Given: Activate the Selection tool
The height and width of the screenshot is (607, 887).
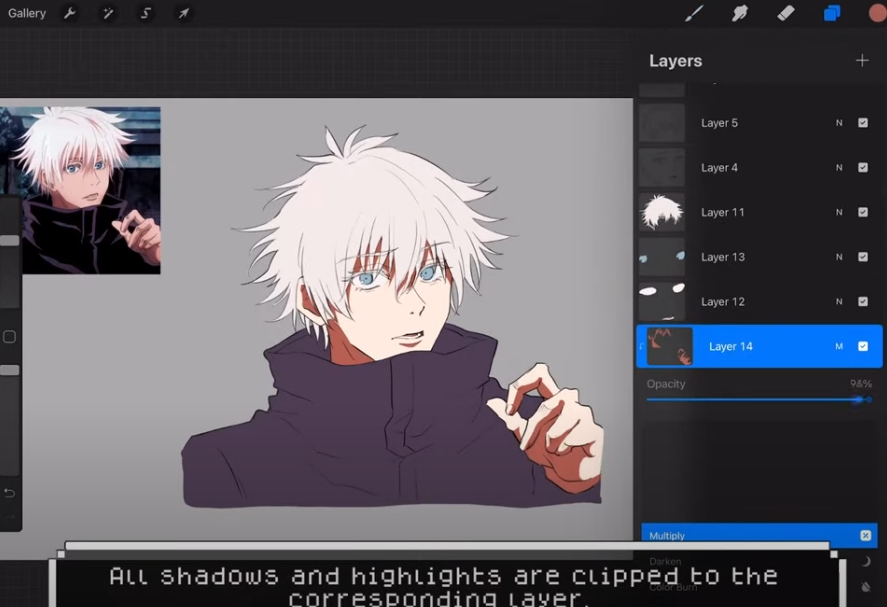Looking at the screenshot, I should point(146,13).
